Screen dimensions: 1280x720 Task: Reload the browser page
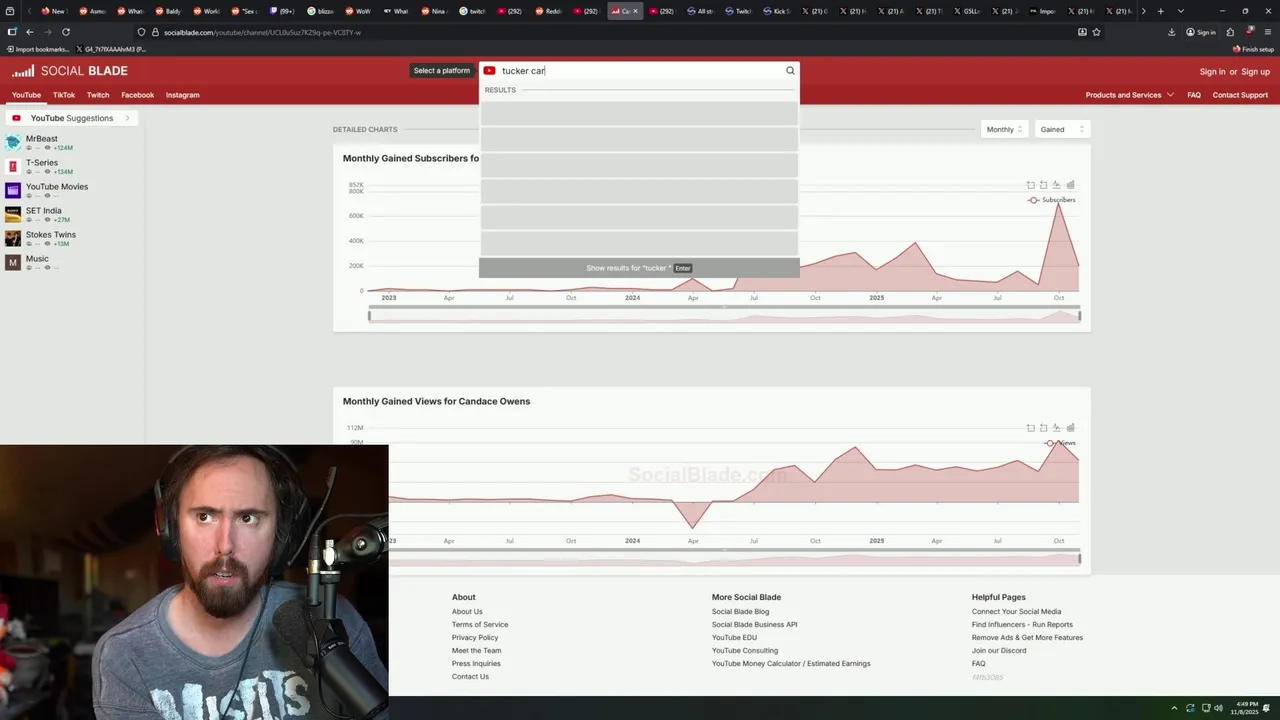[x=66, y=32]
